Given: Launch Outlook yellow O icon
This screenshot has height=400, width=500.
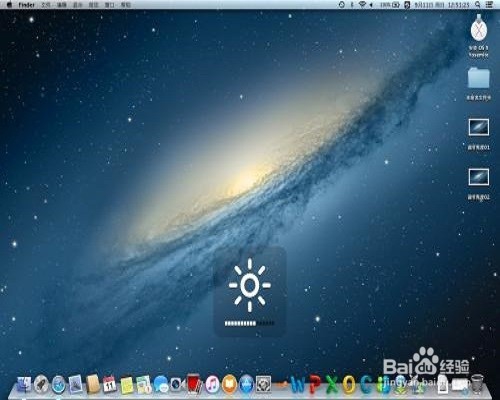Looking at the screenshot, I should click(349, 384).
